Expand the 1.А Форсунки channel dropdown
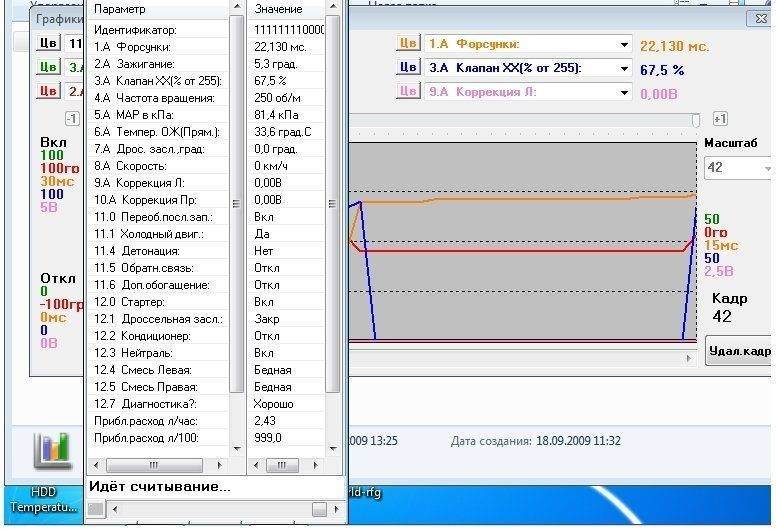 pos(624,45)
